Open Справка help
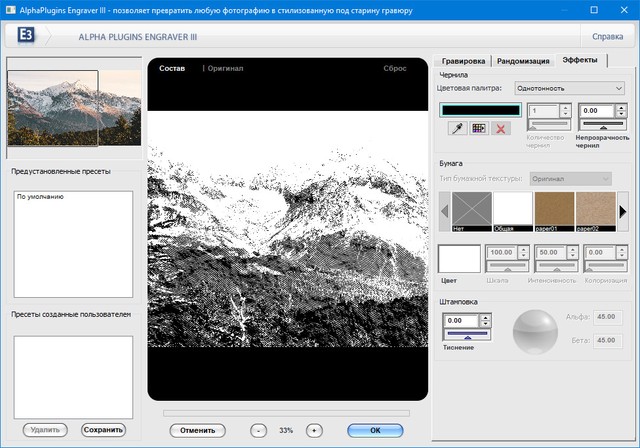Screen dimensions: 640x448 click(607, 37)
